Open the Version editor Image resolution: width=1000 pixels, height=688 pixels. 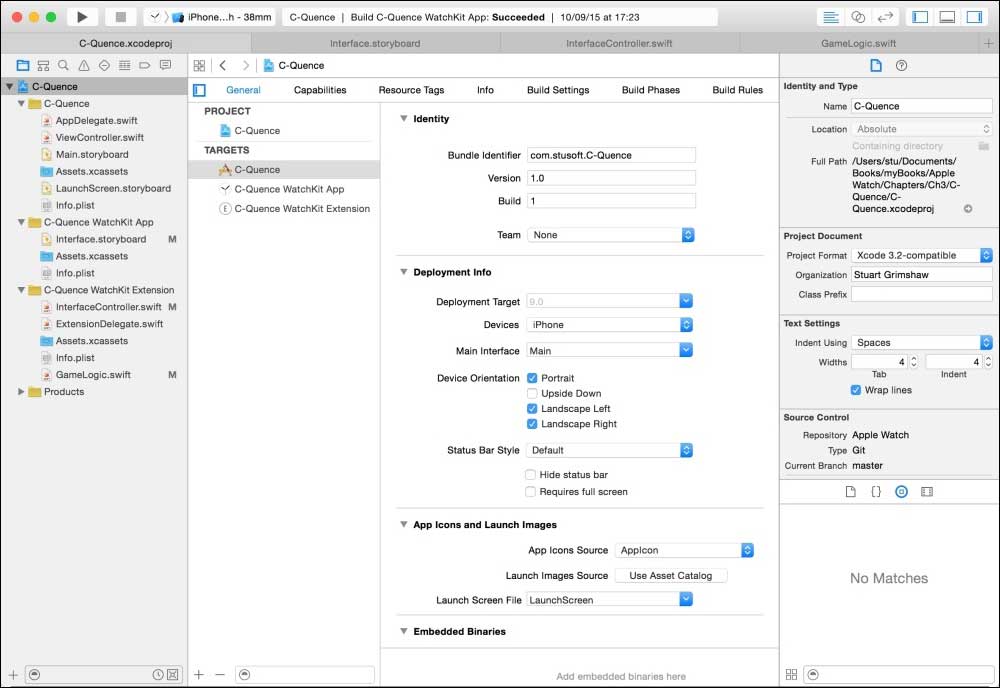(x=885, y=17)
